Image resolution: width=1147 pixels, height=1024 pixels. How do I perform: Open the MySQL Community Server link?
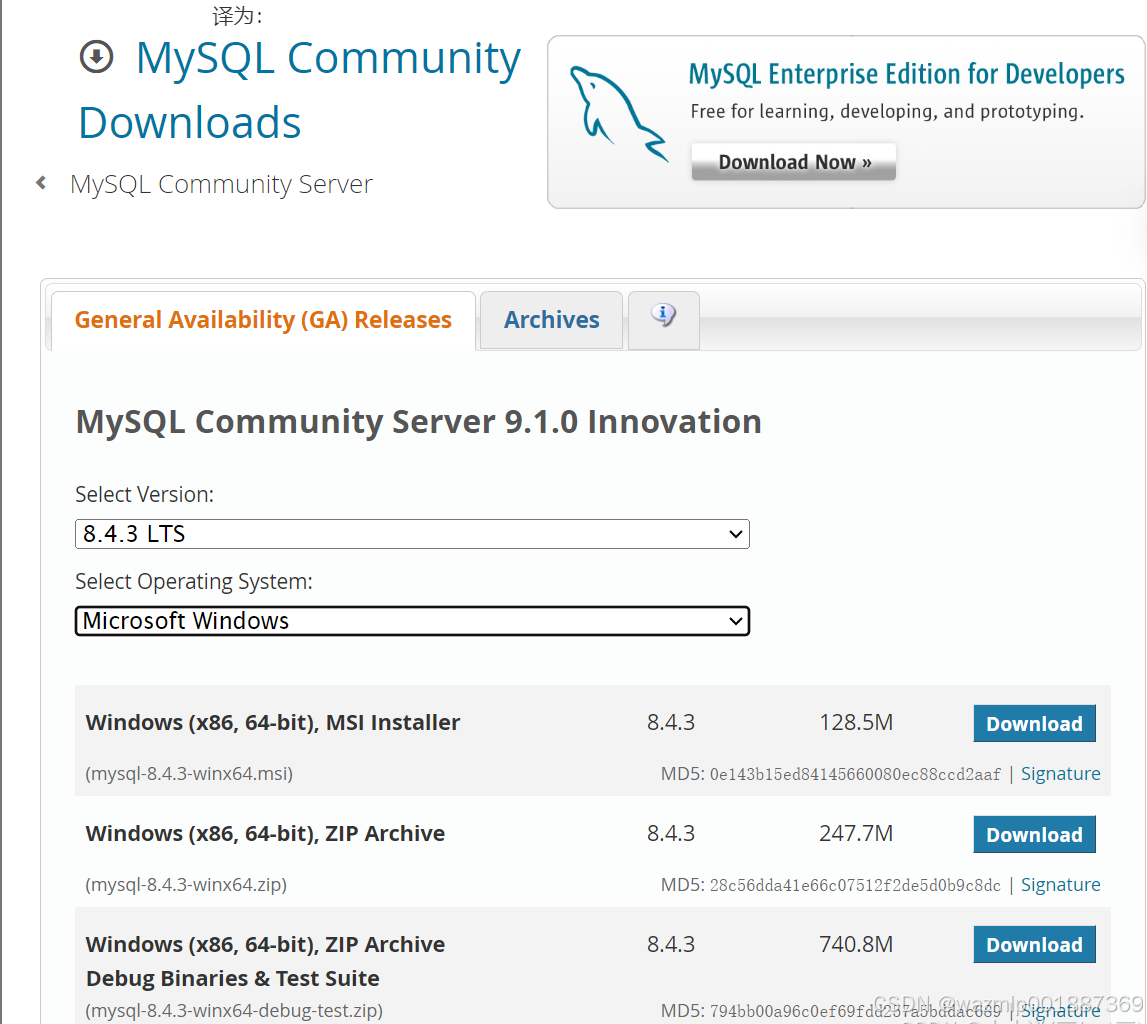[x=221, y=183]
